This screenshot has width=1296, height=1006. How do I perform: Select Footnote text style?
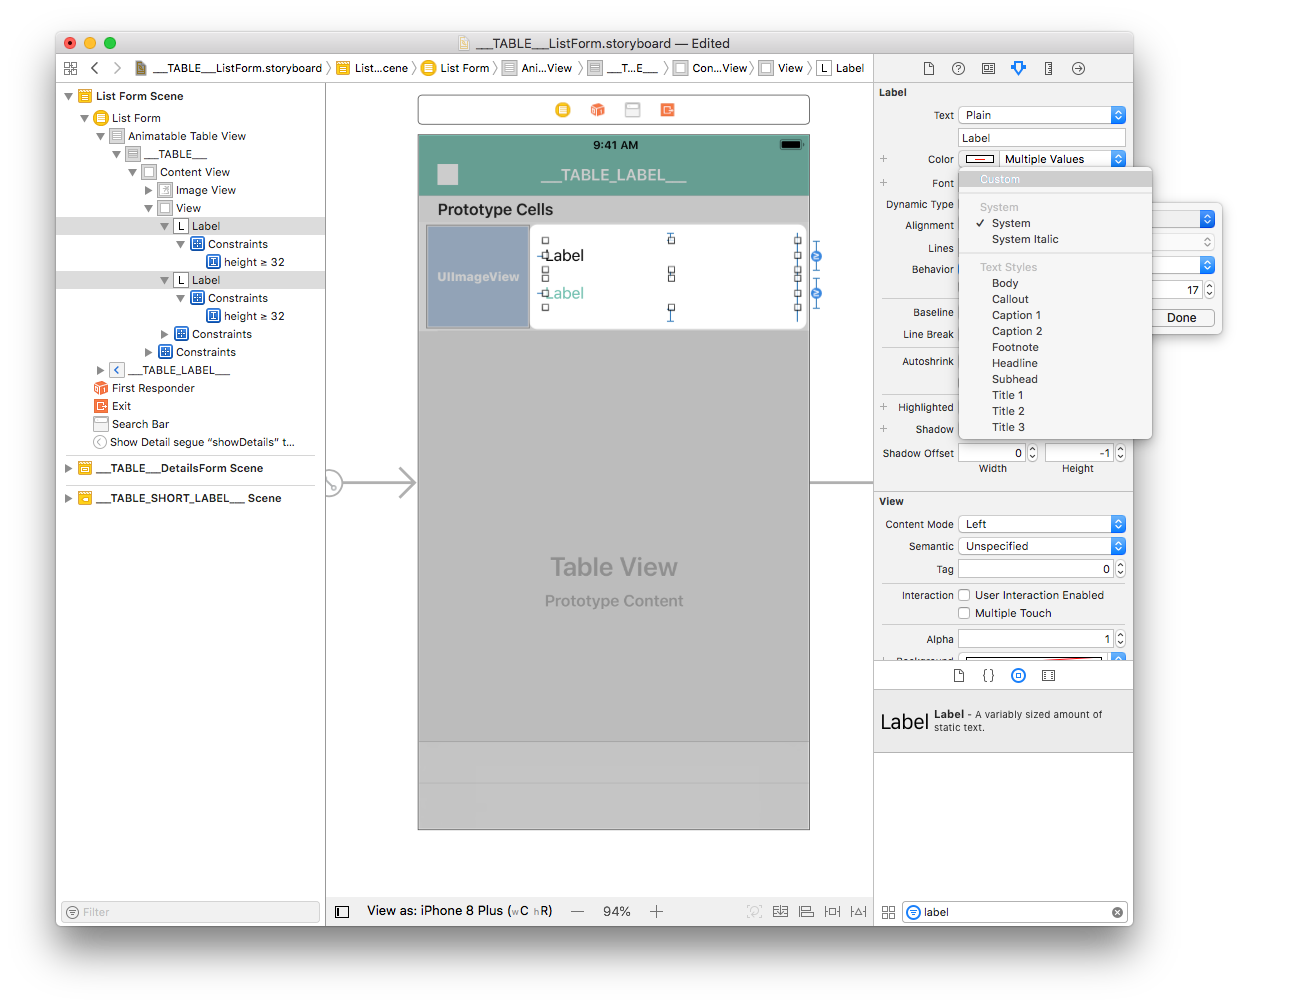(1055, 347)
